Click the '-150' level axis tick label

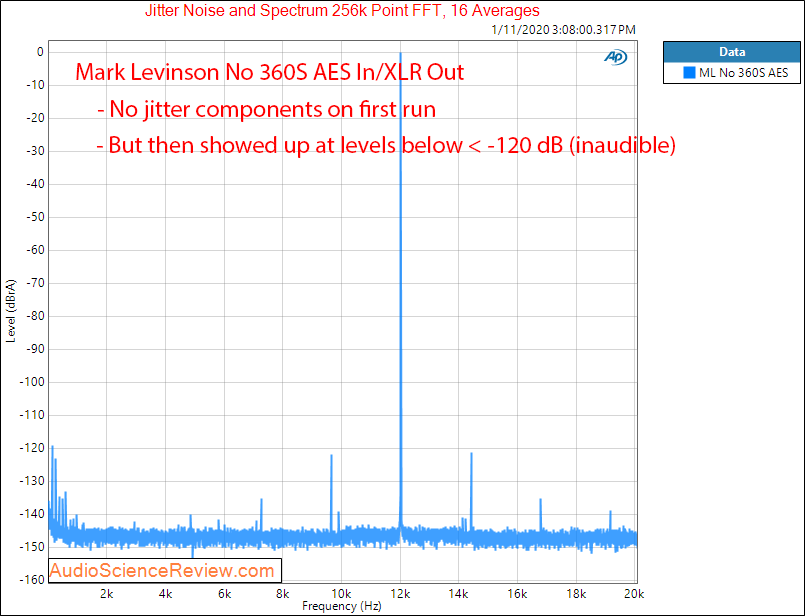[32, 547]
